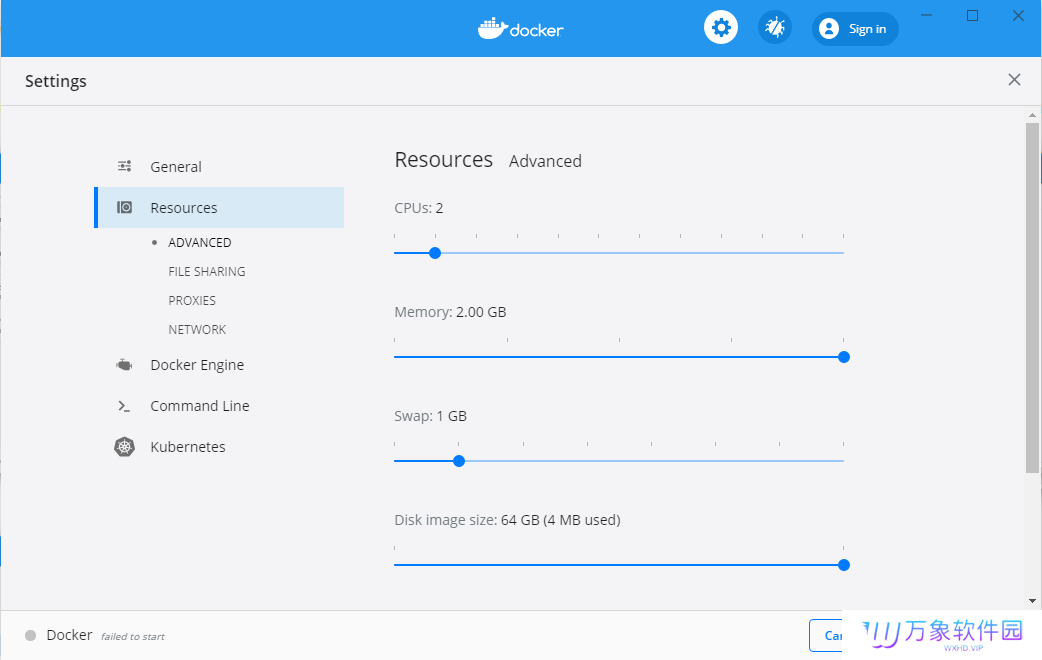
Task: Click the General sliders icon
Action: (124, 166)
